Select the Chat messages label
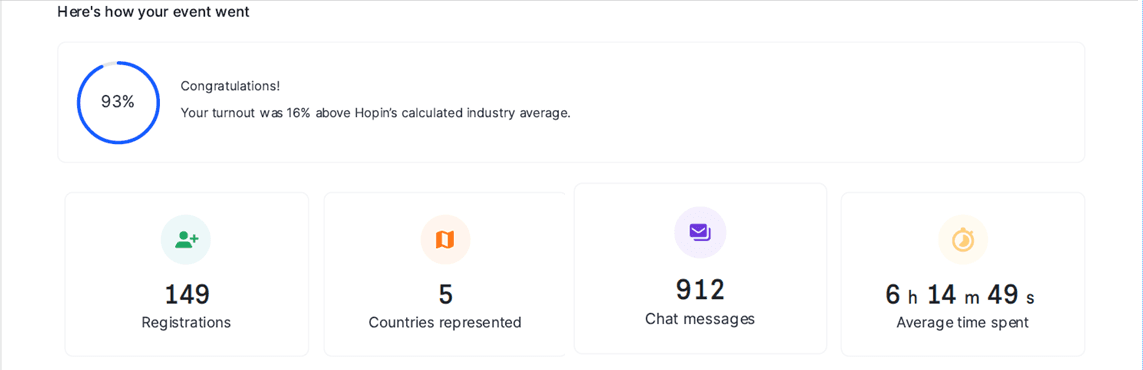 pos(700,318)
